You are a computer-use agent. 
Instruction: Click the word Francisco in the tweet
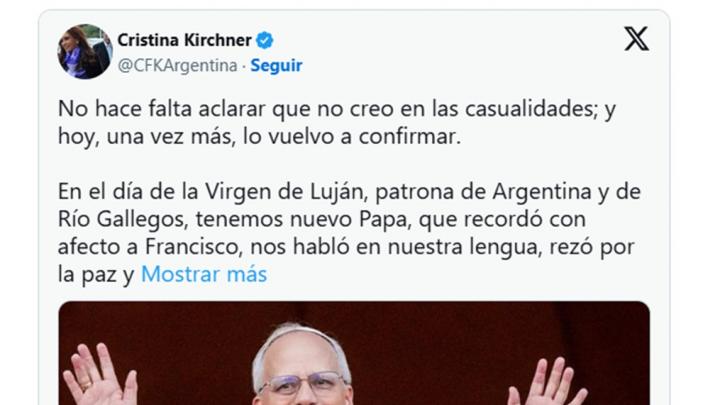click(193, 247)
